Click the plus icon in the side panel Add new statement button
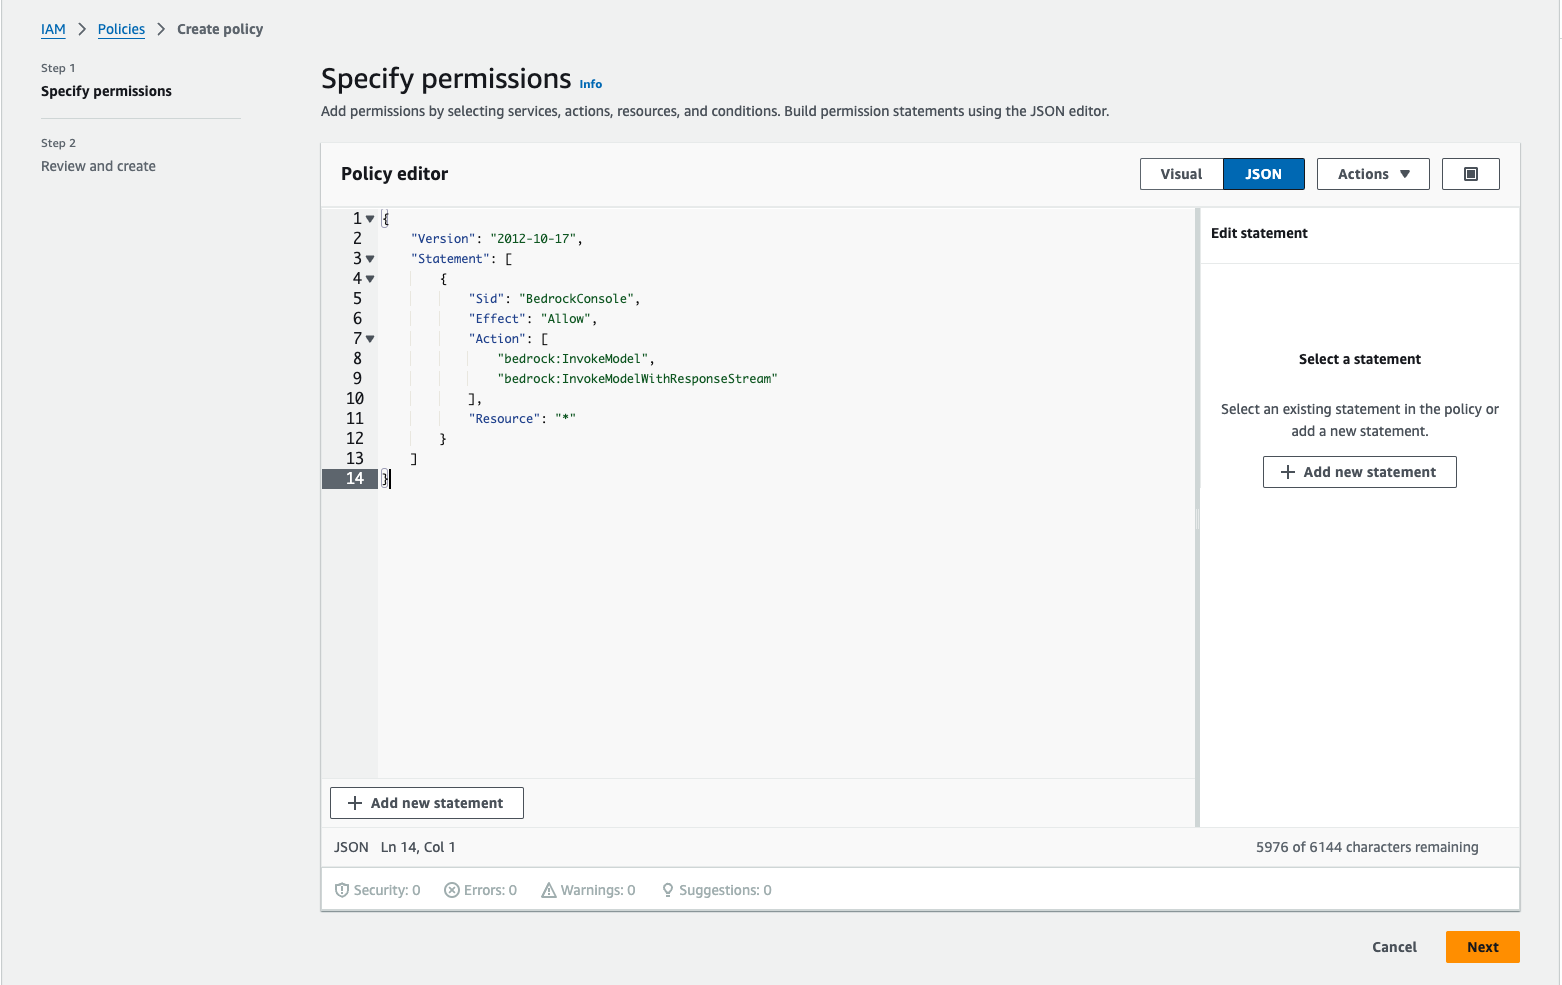This screenshot has width=1562, height=985. pos(1288,472)
